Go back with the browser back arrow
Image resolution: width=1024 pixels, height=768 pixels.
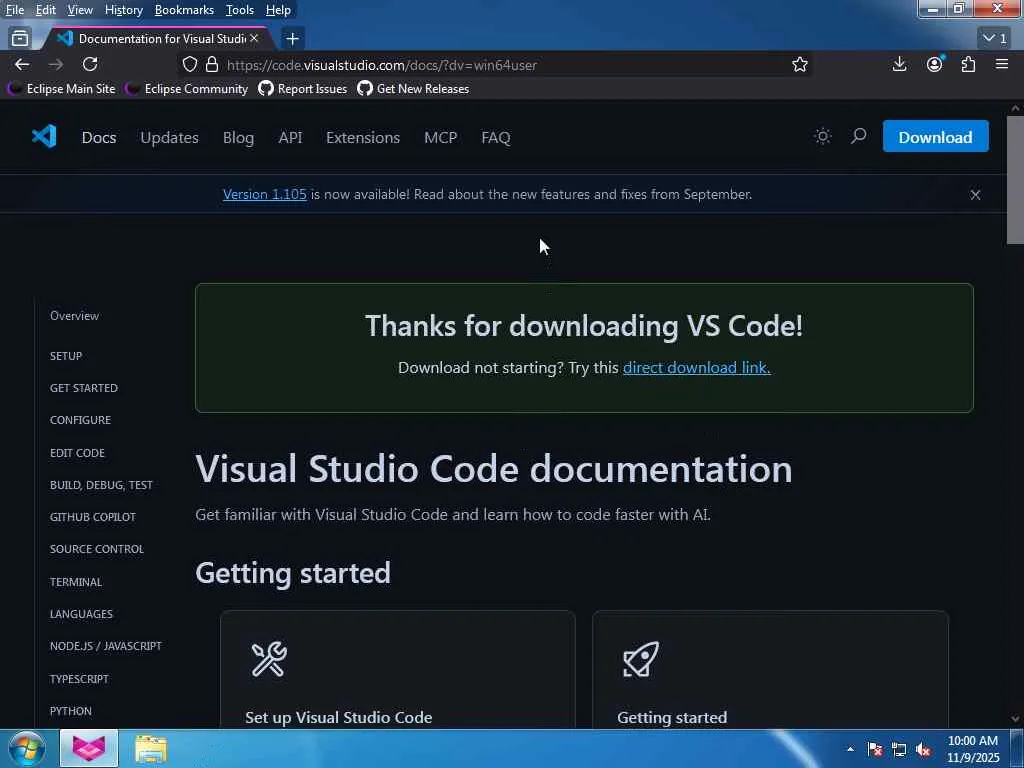pos(22,64)
